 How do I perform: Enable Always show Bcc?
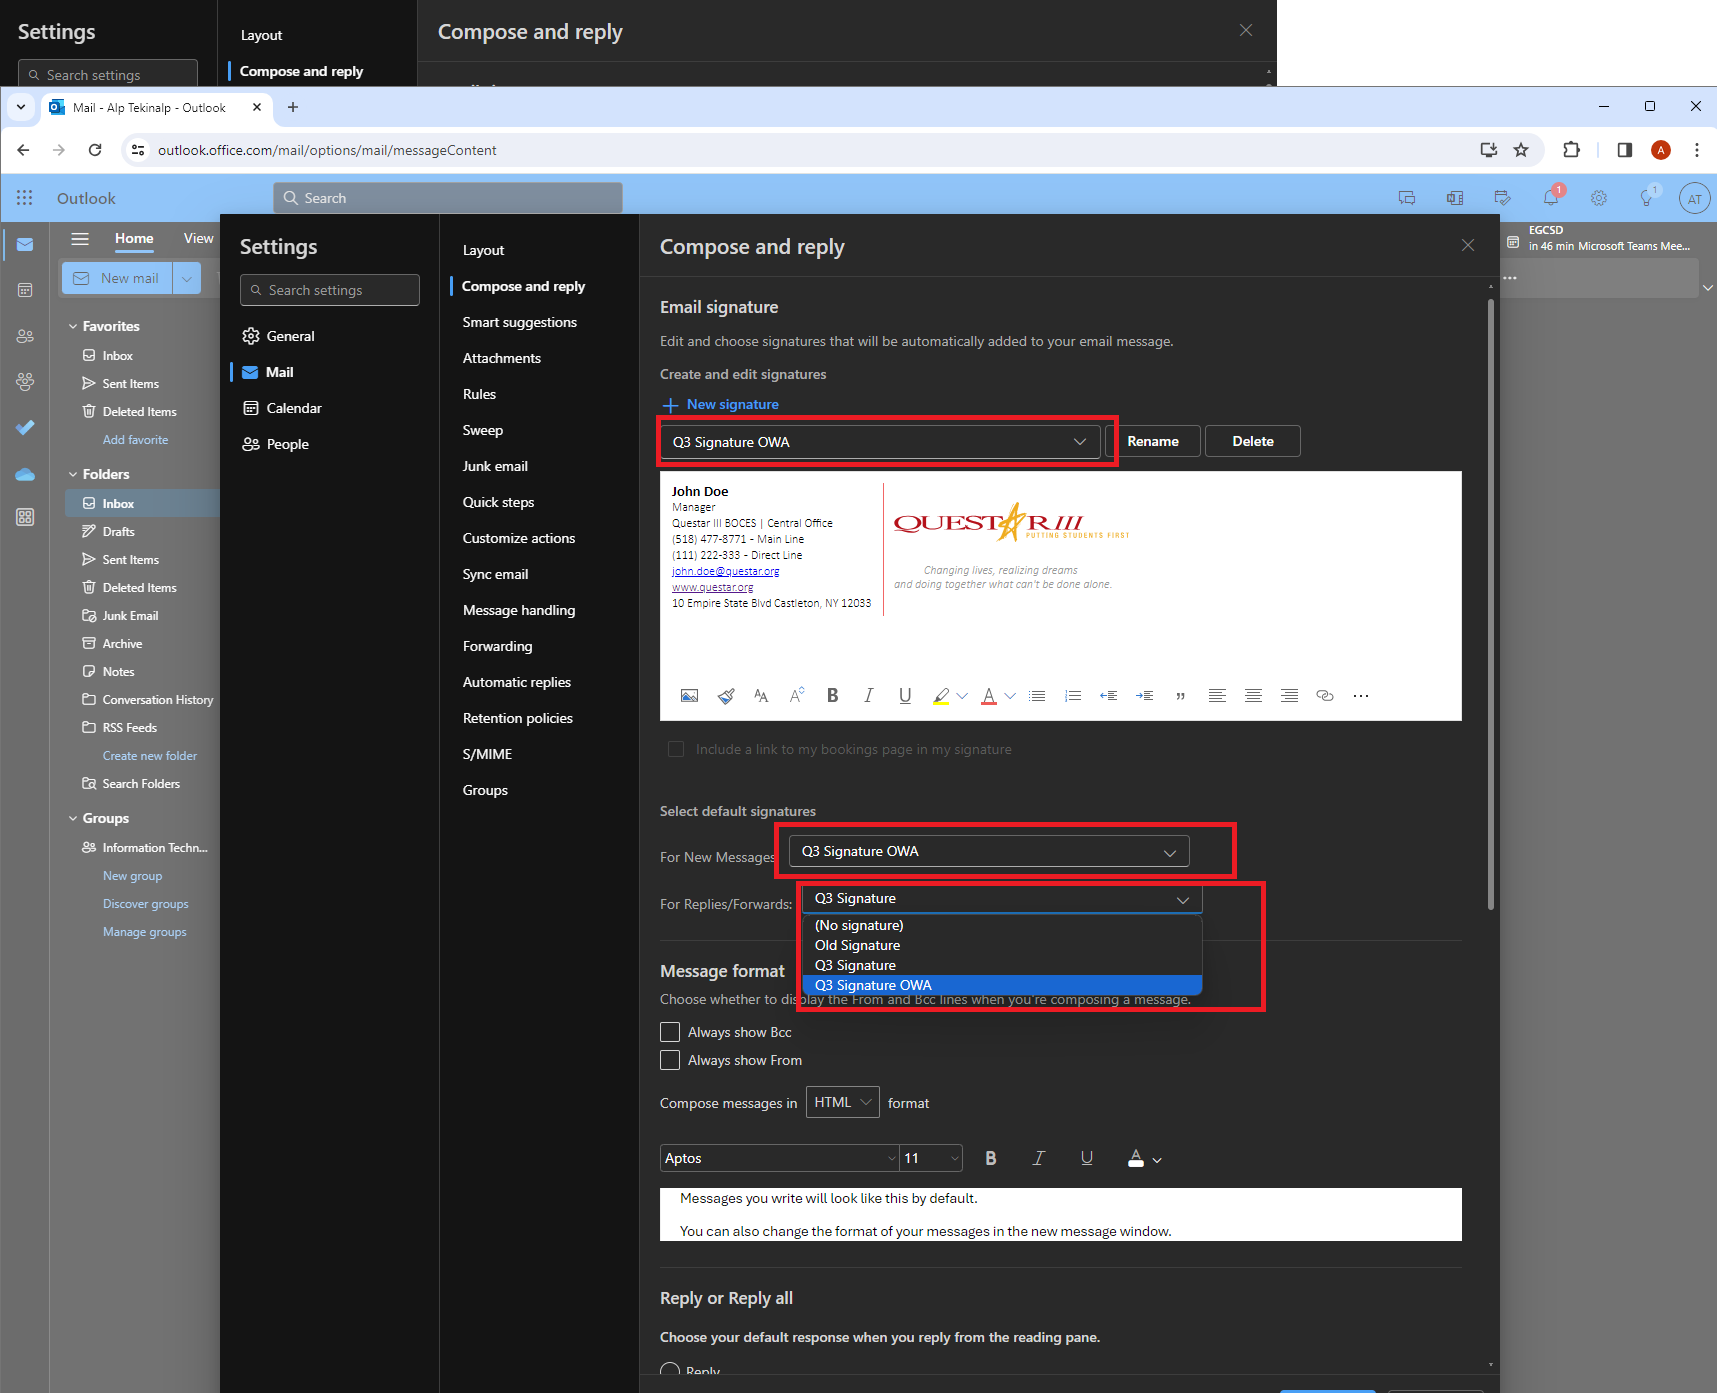pyautogui.click(x=670, y=1032)
